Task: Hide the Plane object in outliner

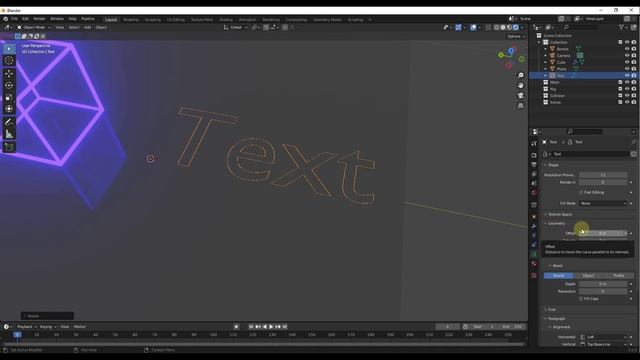Action: [x=627, y=69]
